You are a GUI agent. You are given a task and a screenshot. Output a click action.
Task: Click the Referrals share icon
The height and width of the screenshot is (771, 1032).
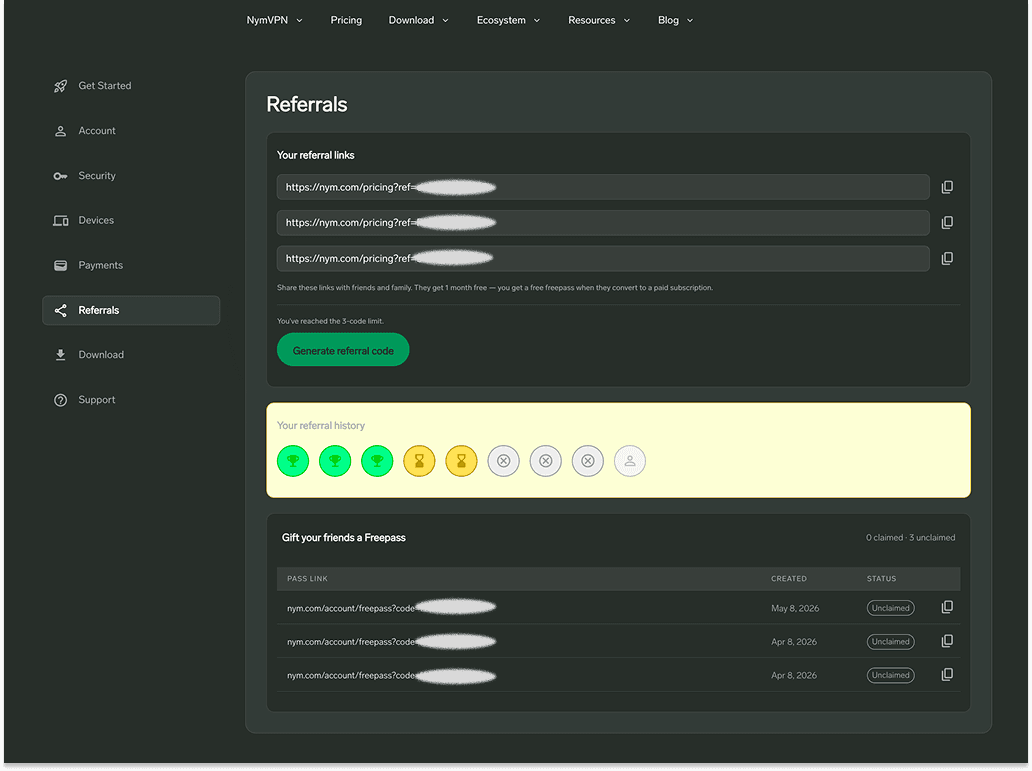point(61,311)
